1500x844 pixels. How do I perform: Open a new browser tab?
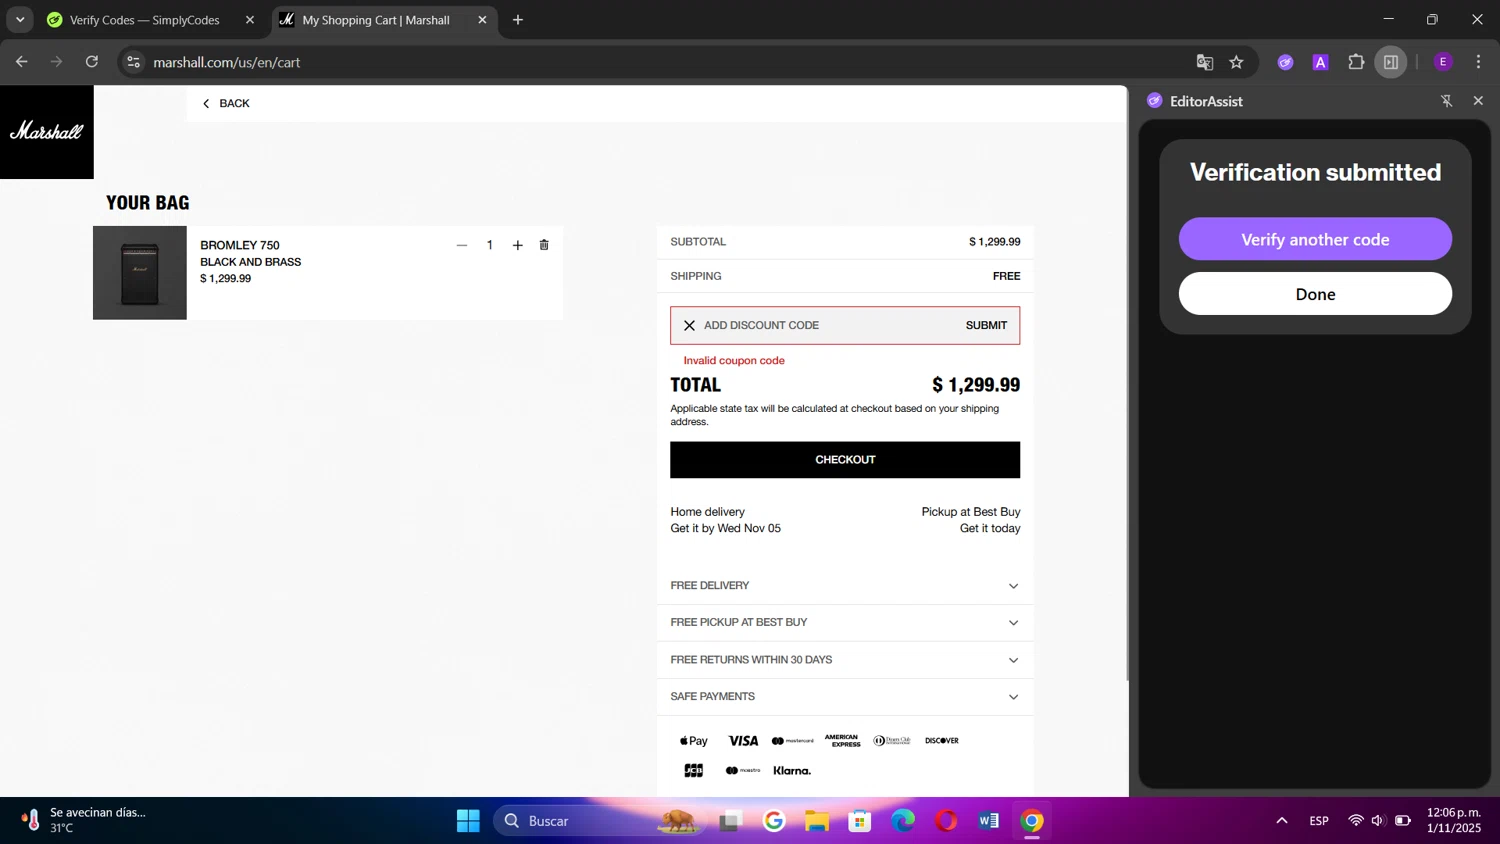[518, 20]
